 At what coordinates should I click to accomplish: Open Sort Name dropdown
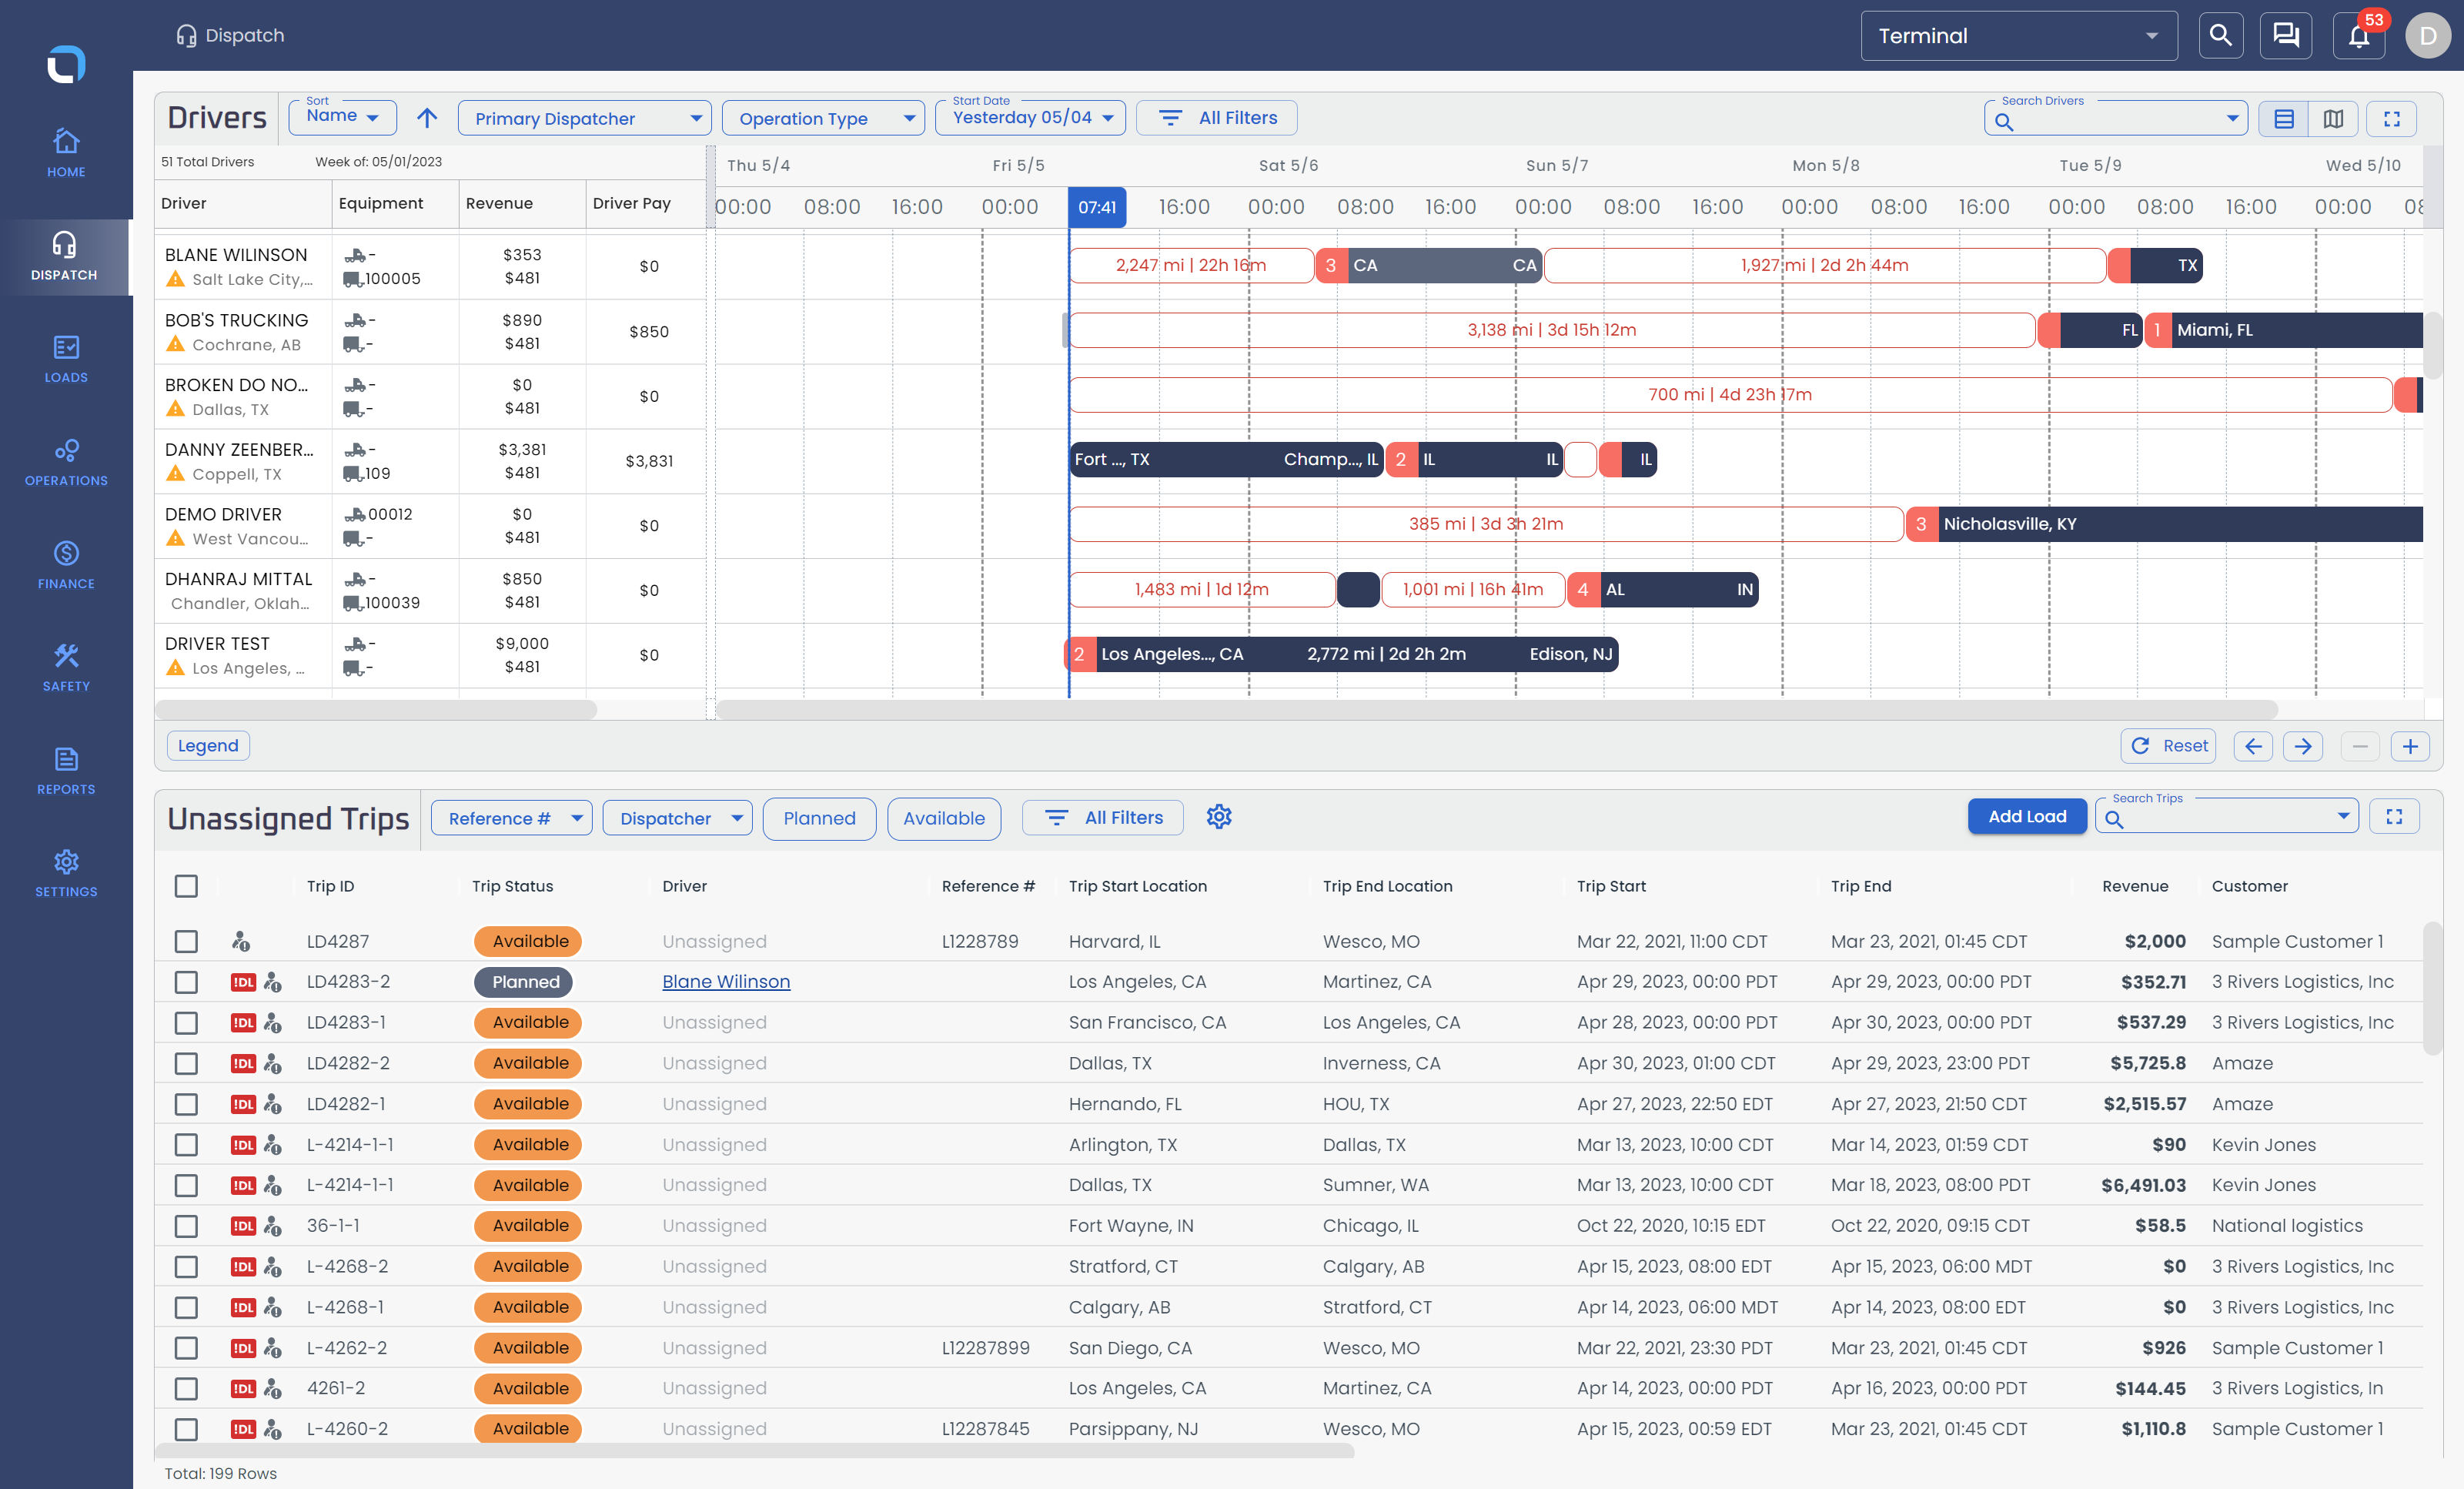pyautogui.click(x=342, y=117)
